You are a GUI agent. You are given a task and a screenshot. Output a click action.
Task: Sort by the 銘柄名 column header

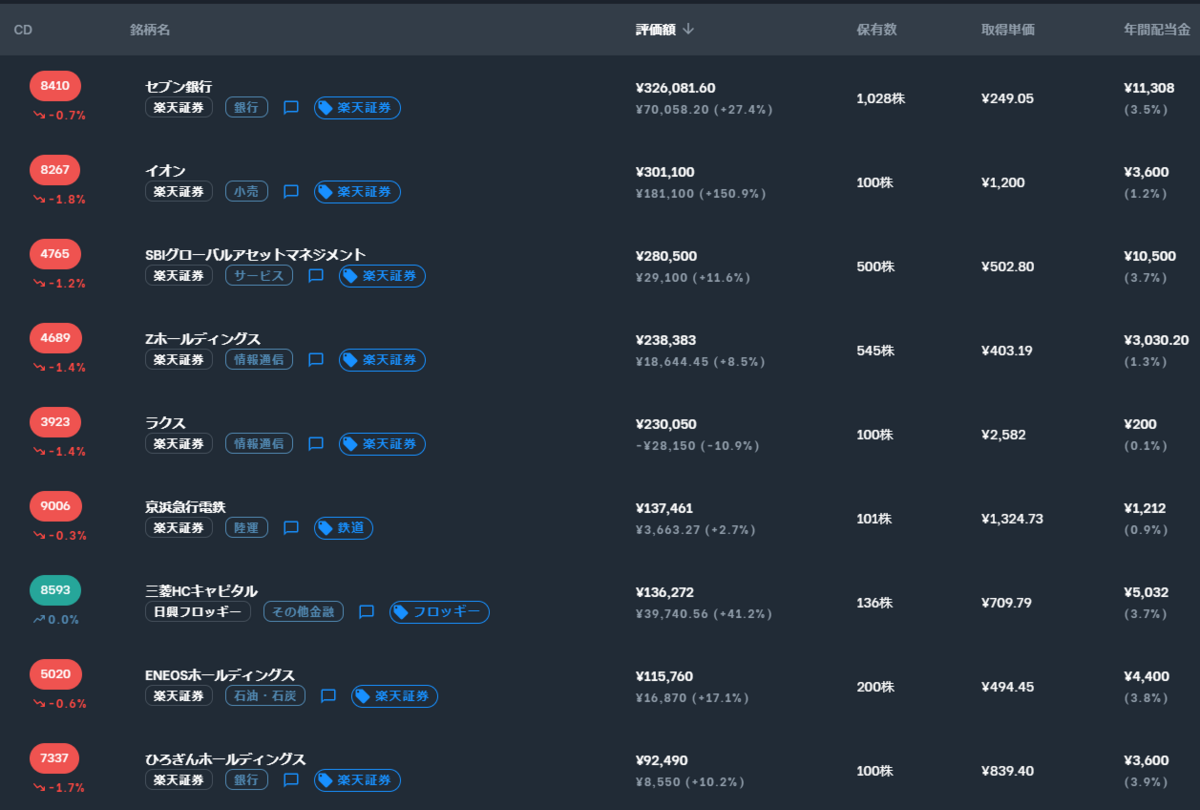[x=150, y=30]
